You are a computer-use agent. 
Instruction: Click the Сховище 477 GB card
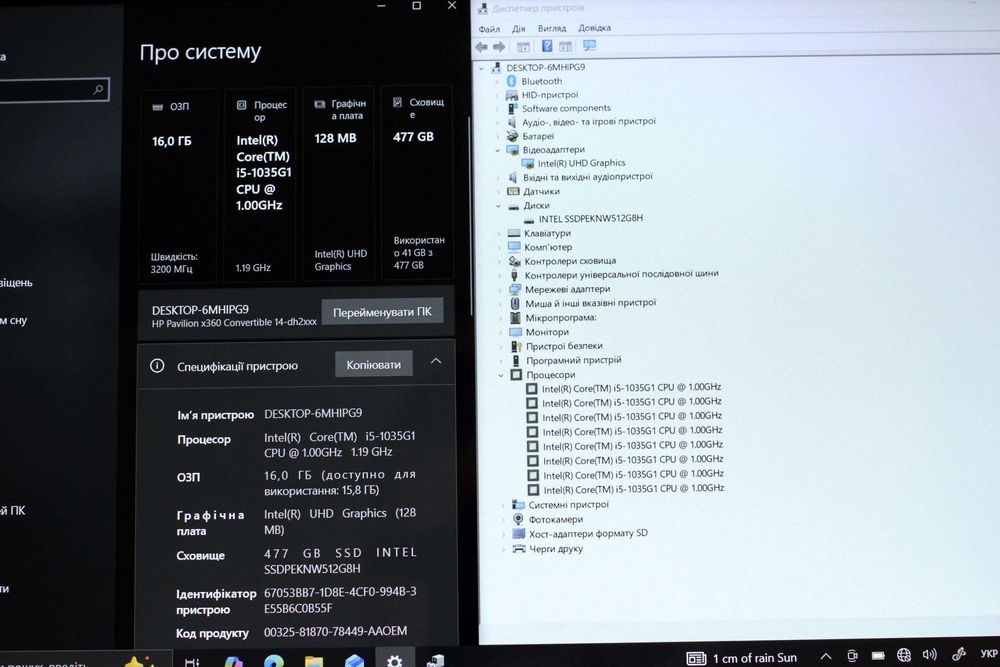click(417, 182)
